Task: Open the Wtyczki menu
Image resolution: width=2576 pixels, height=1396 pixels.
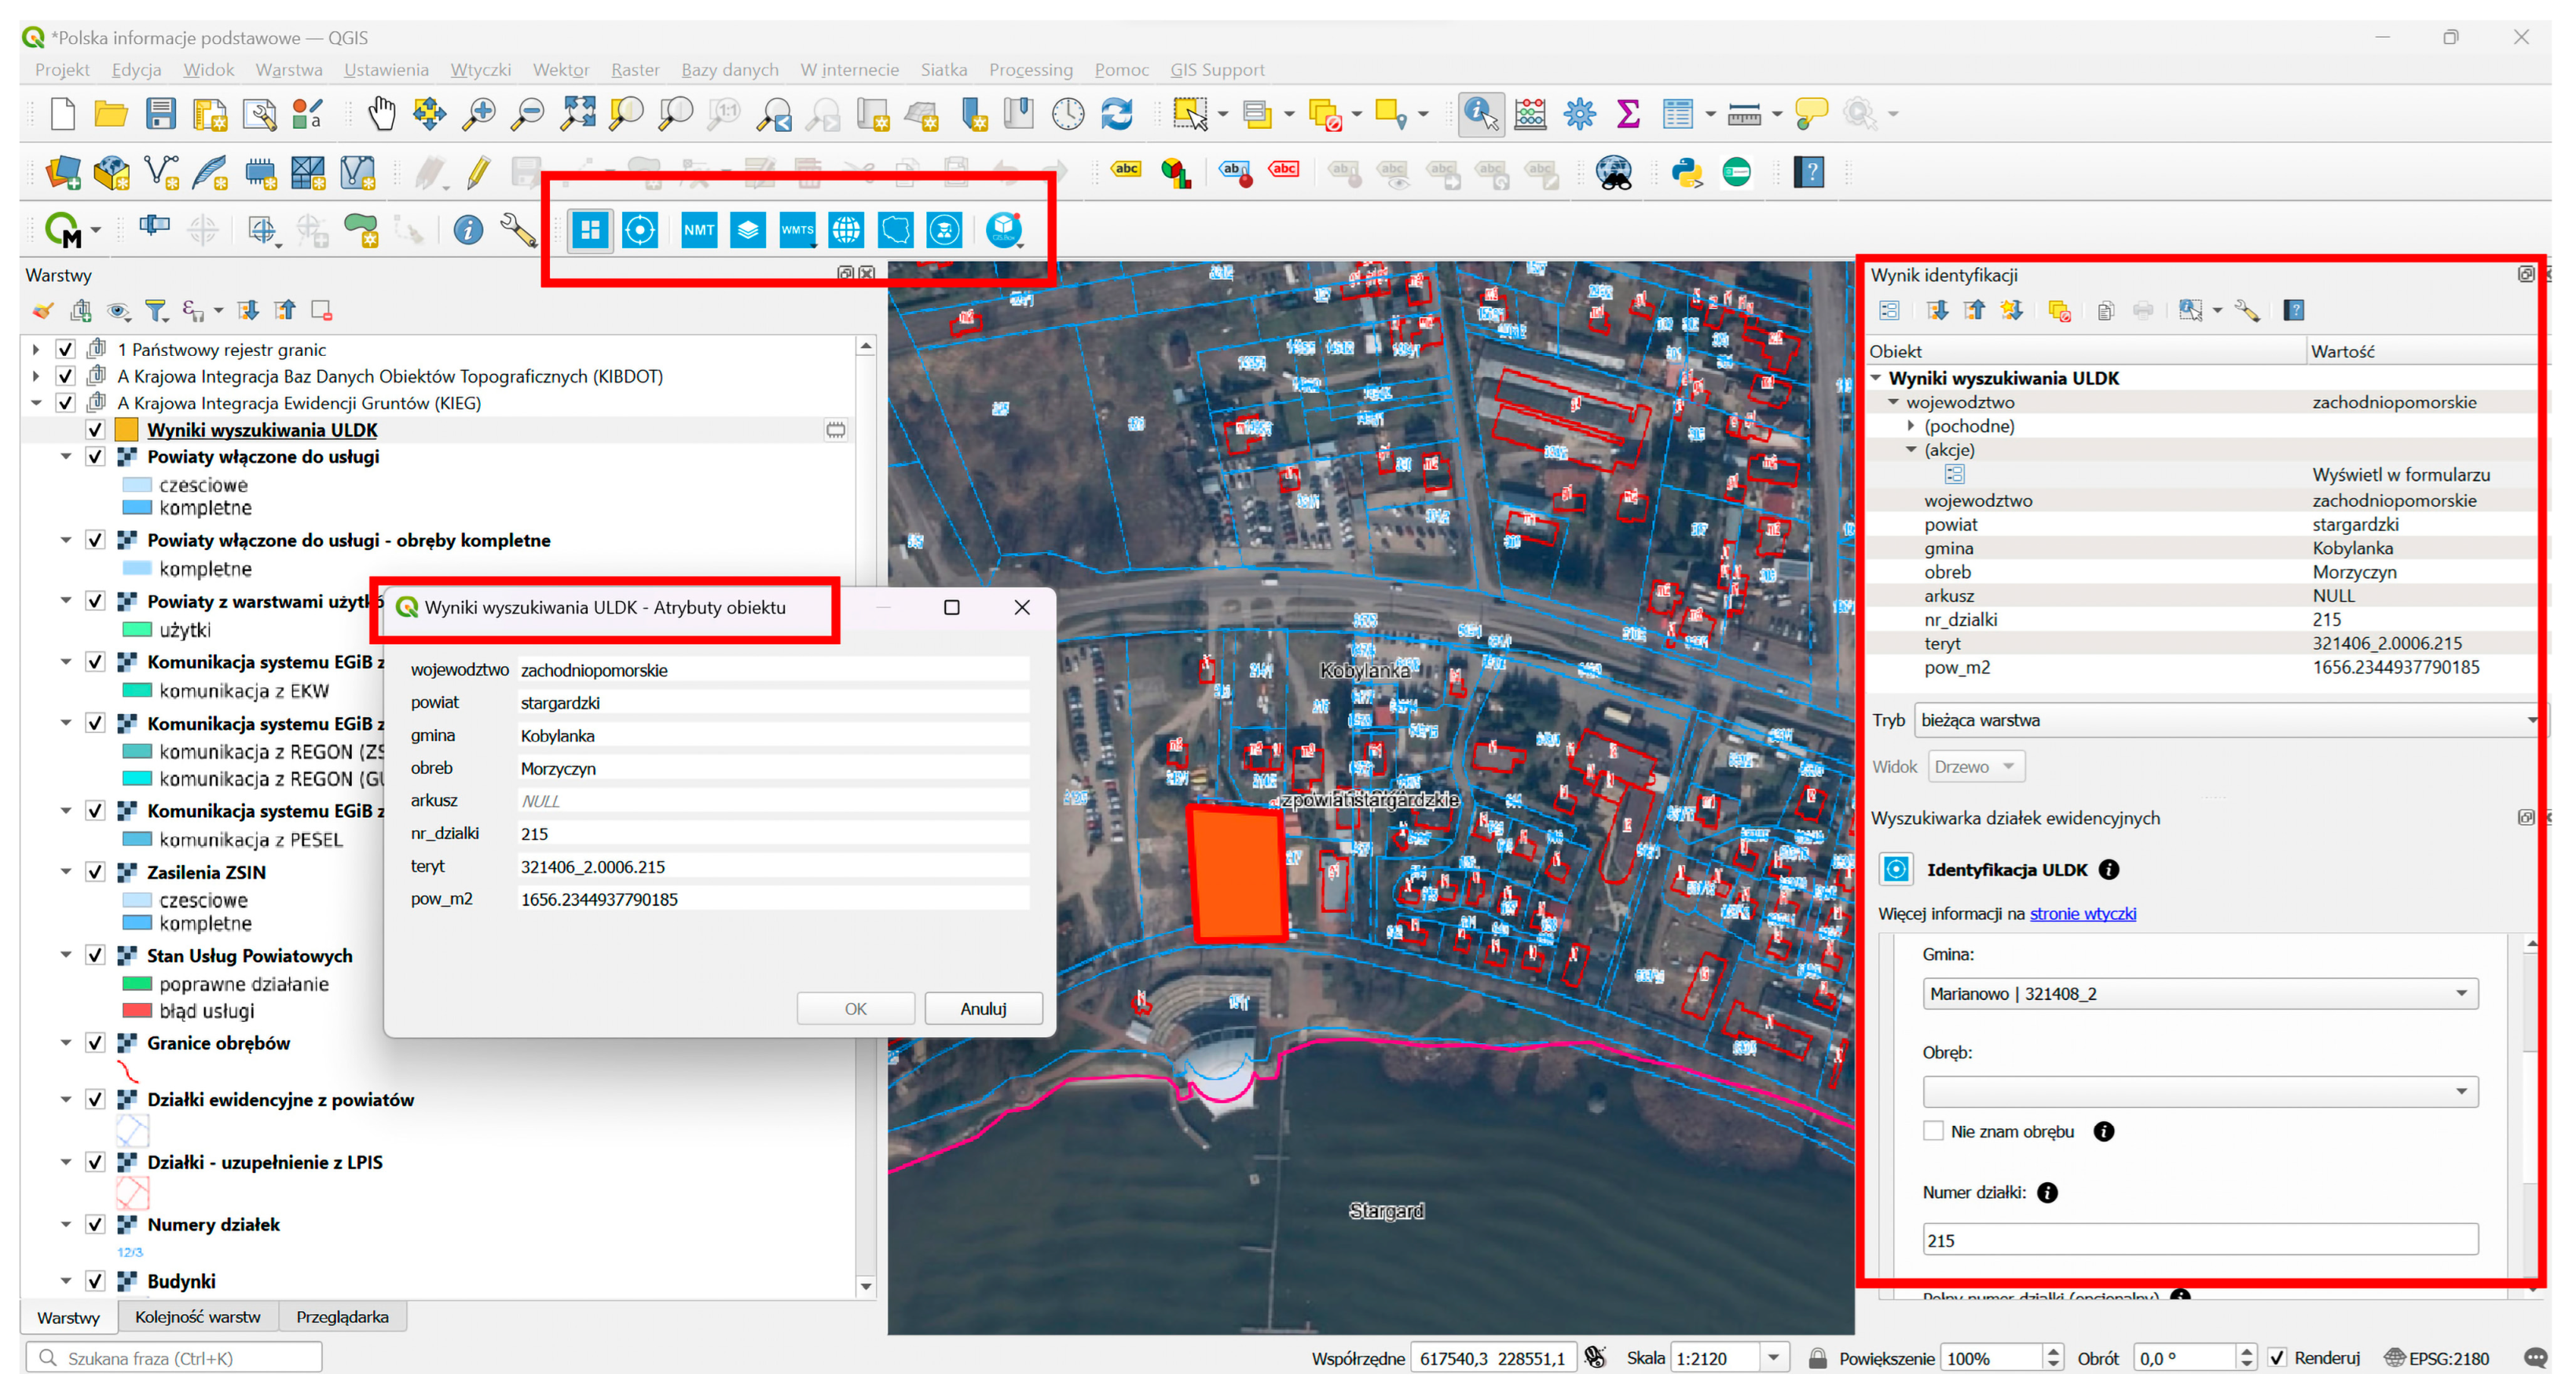Action: point(480,70)
